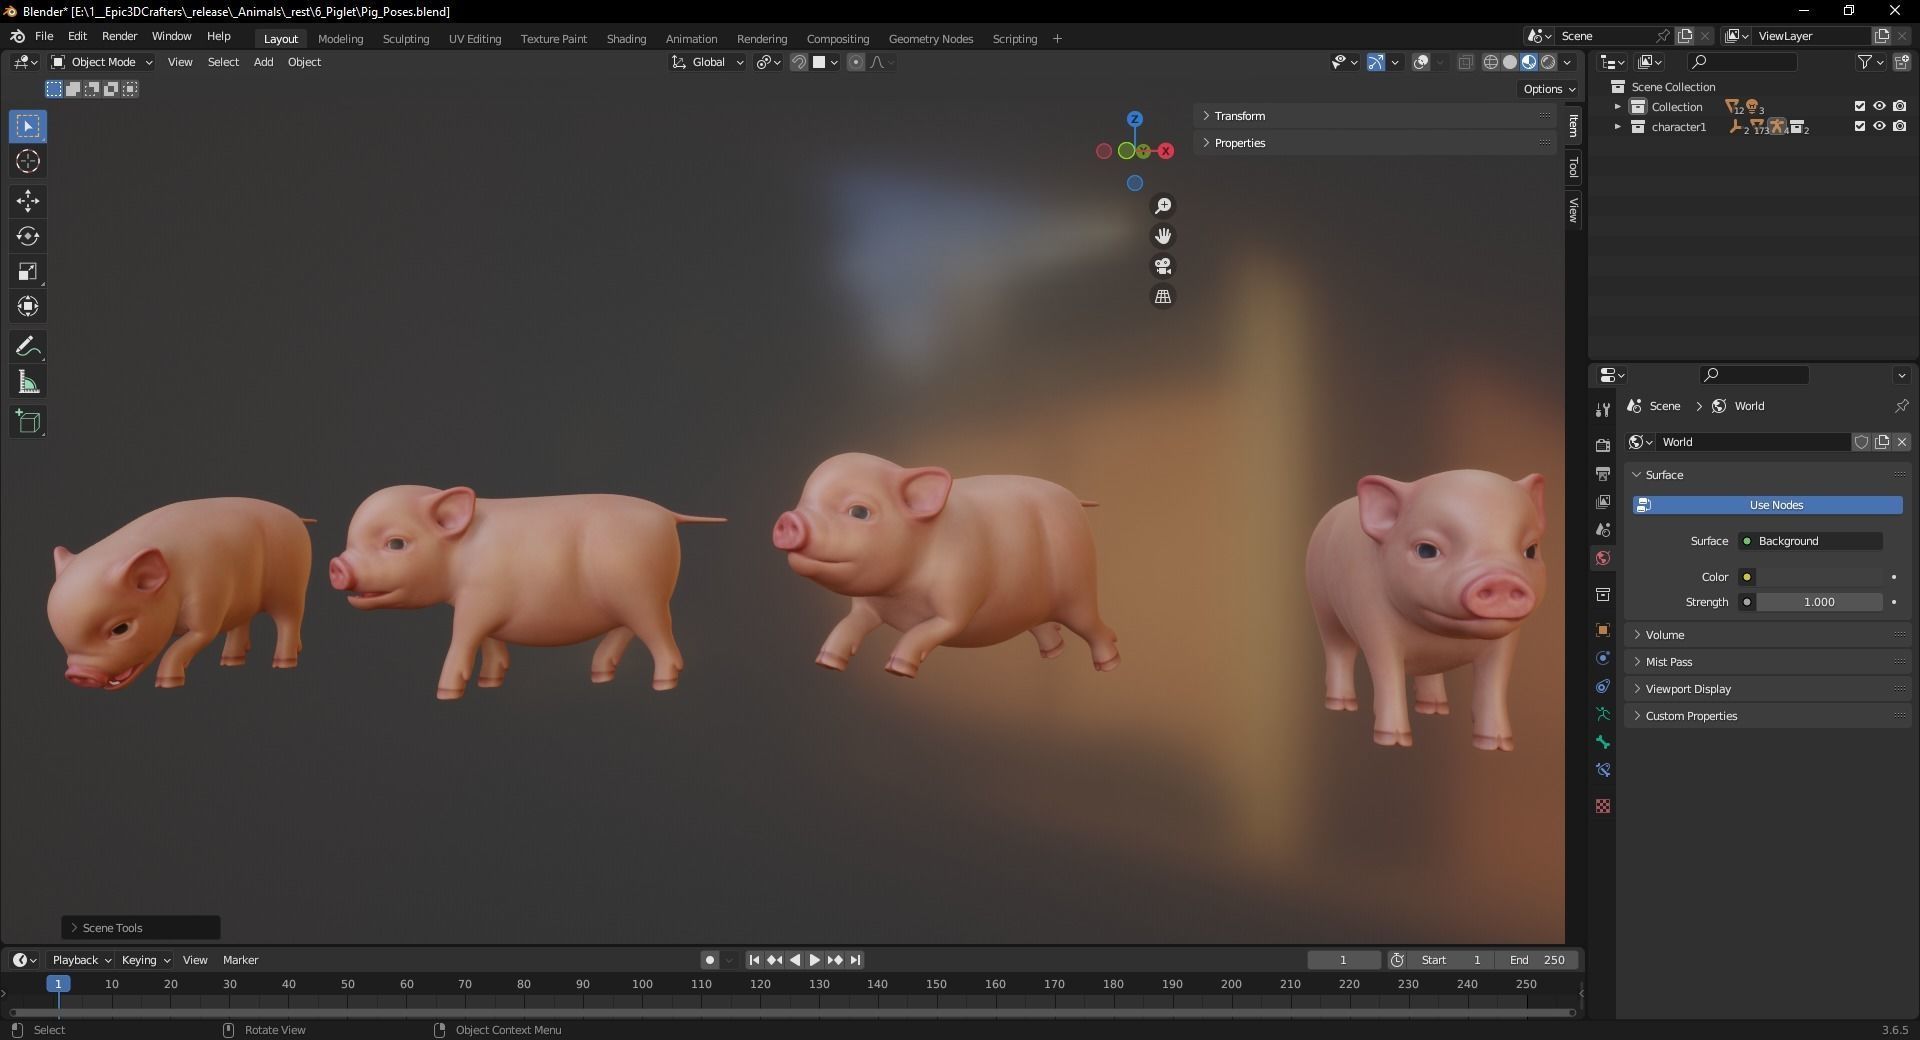Open the Global transform orientation dropdown
The height and width of the screenshot is (1040, 1920).
pyautogui.click(x=708, y=62)
